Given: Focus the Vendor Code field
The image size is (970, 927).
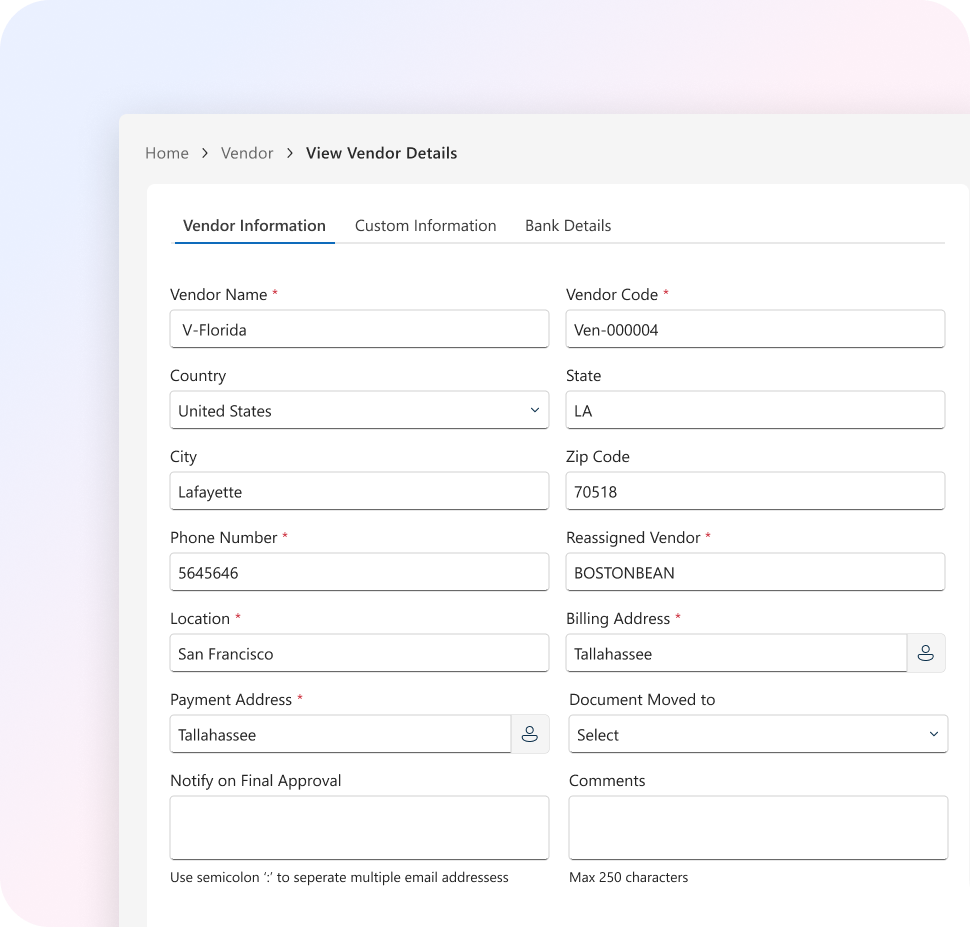Looking at the screenshot, I should point(755,329).
